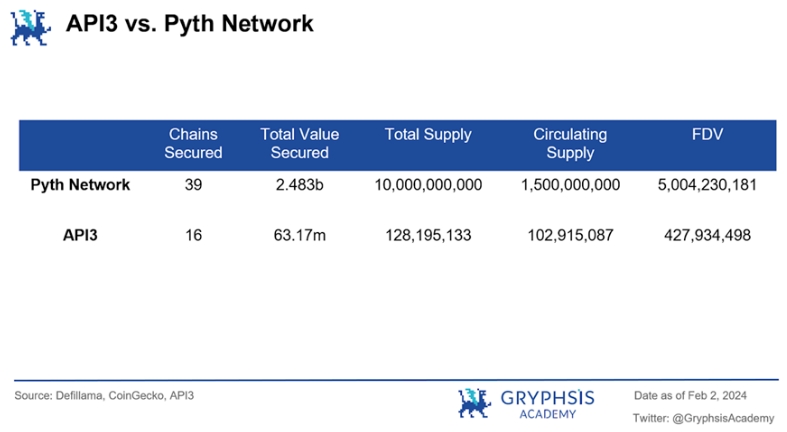
Task: Select the 'API3 vs. Pyth Network' title
Action: pos(190,24)
